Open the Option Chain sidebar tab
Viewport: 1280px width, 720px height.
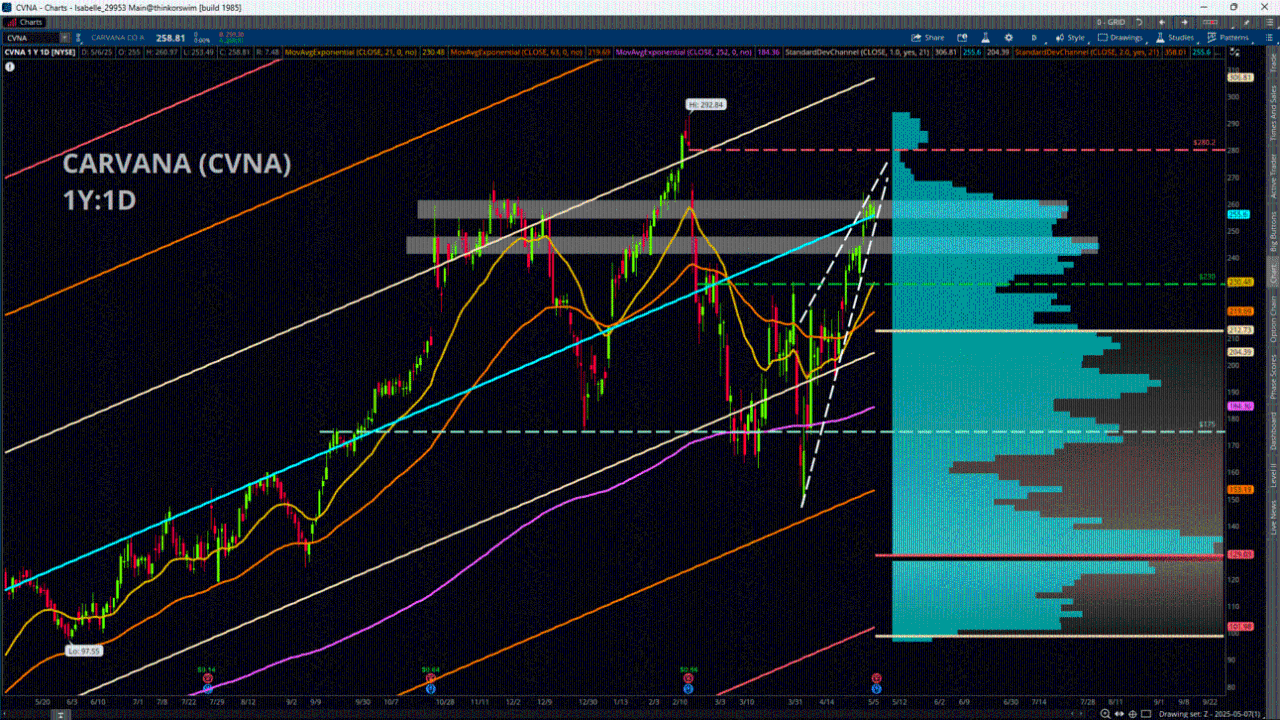click(1272, 324)
